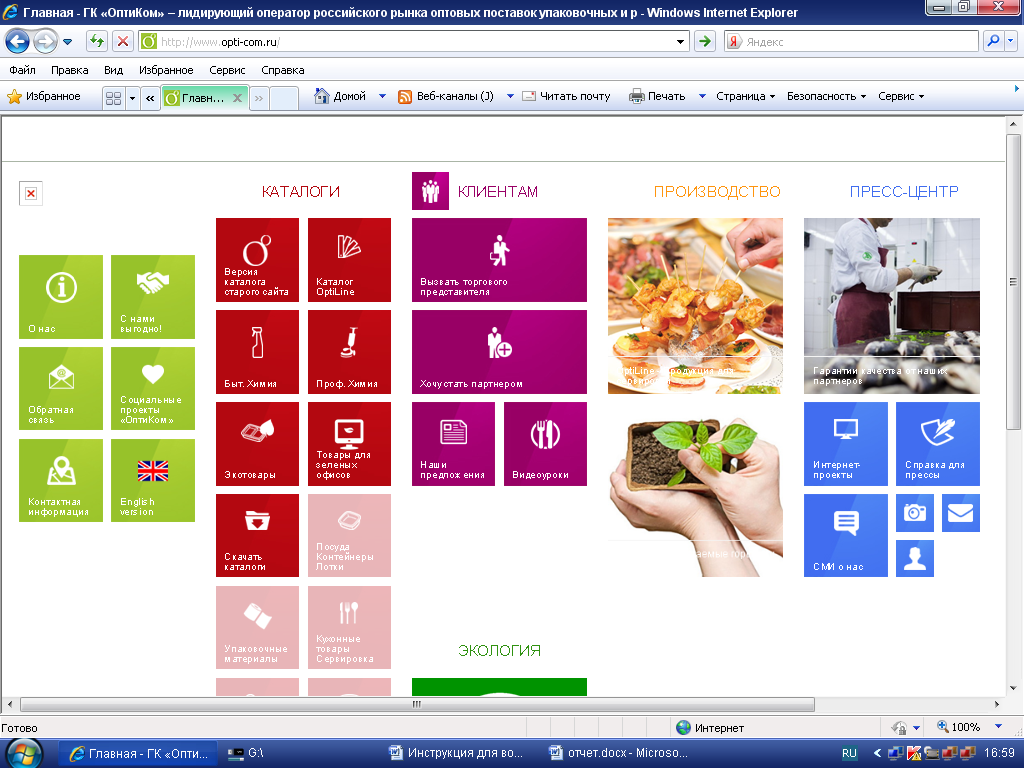The width and height of the screenshot is (1024, 768).
Task: Open the Безопасность dropdown menu
Action: (x=826, y=96)
